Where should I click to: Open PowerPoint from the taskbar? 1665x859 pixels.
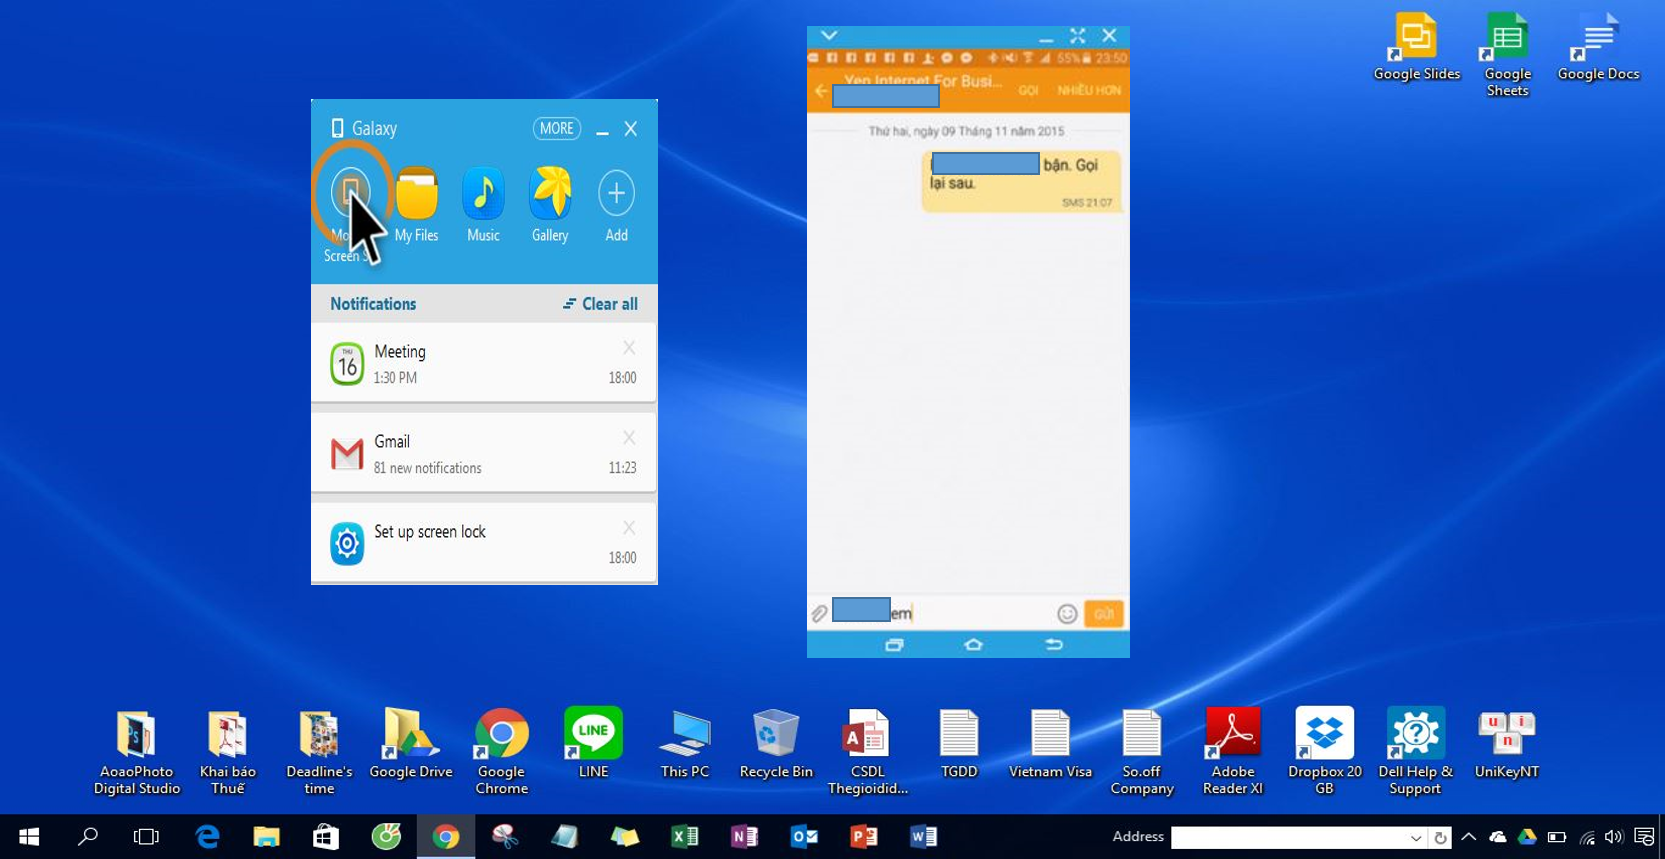click(x=863, y=837)
